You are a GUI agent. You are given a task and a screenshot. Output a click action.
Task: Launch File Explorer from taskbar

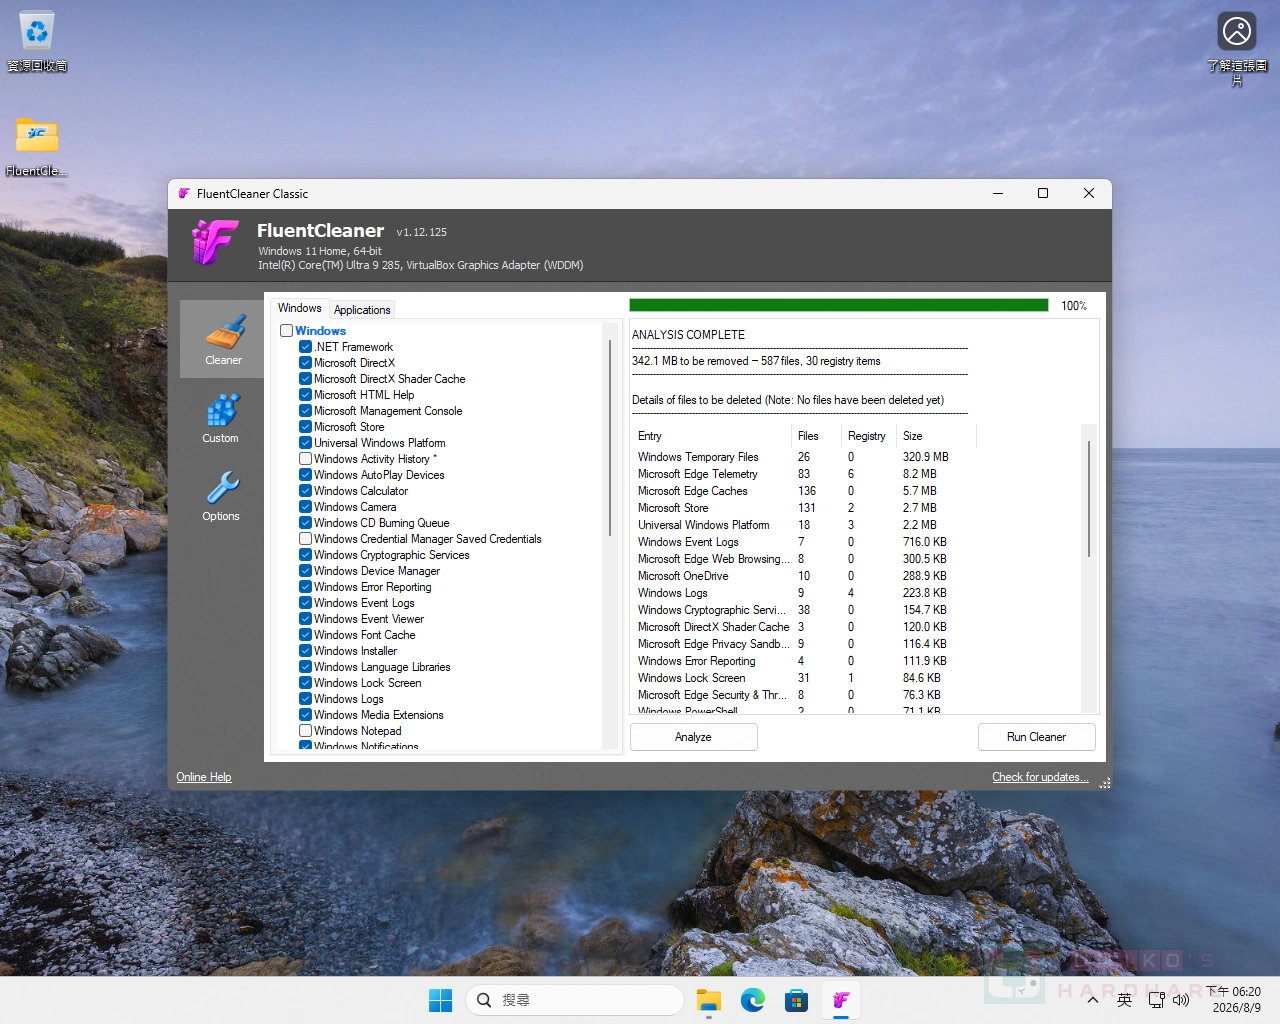coord(709,1000)
